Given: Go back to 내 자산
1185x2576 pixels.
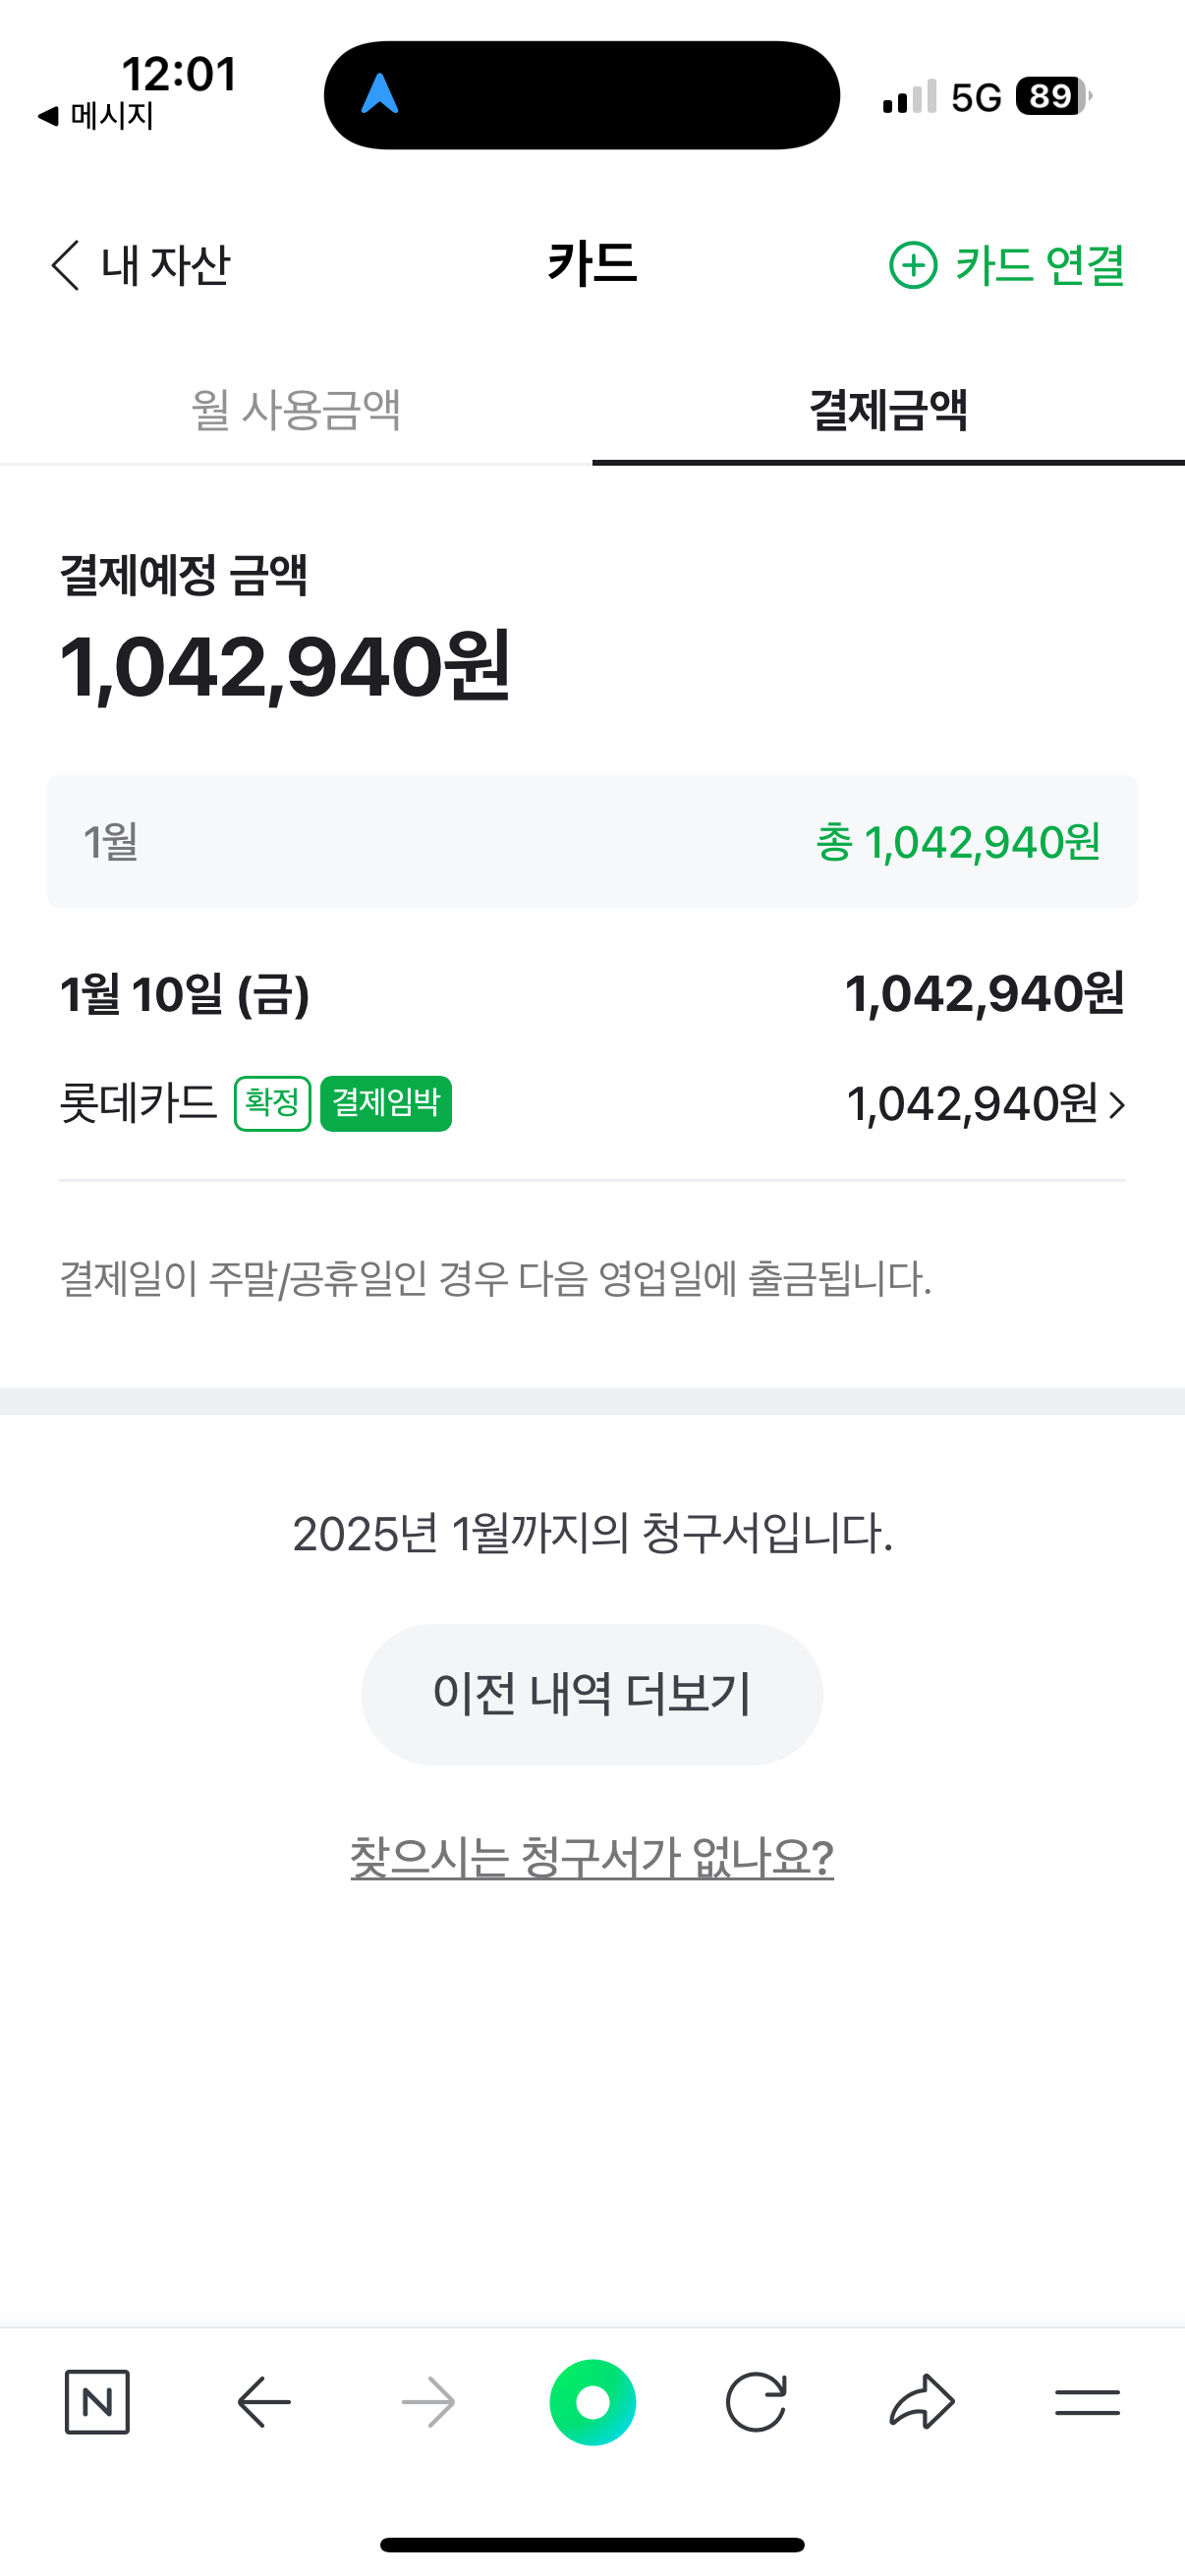Looking at the screenshot, I should (x=140, y=265).
